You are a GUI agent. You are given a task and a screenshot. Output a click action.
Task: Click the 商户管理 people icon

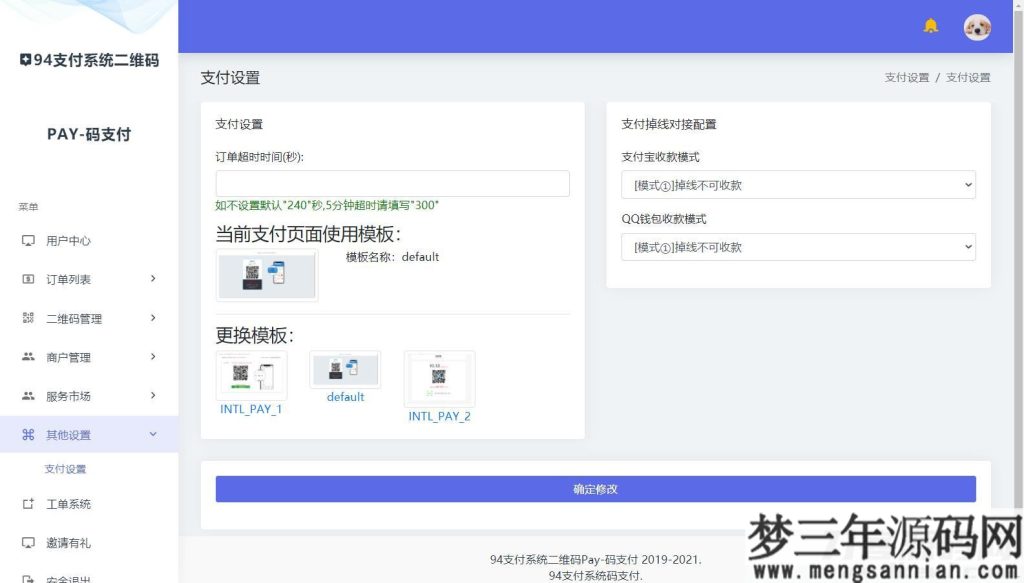pos(30,356)
